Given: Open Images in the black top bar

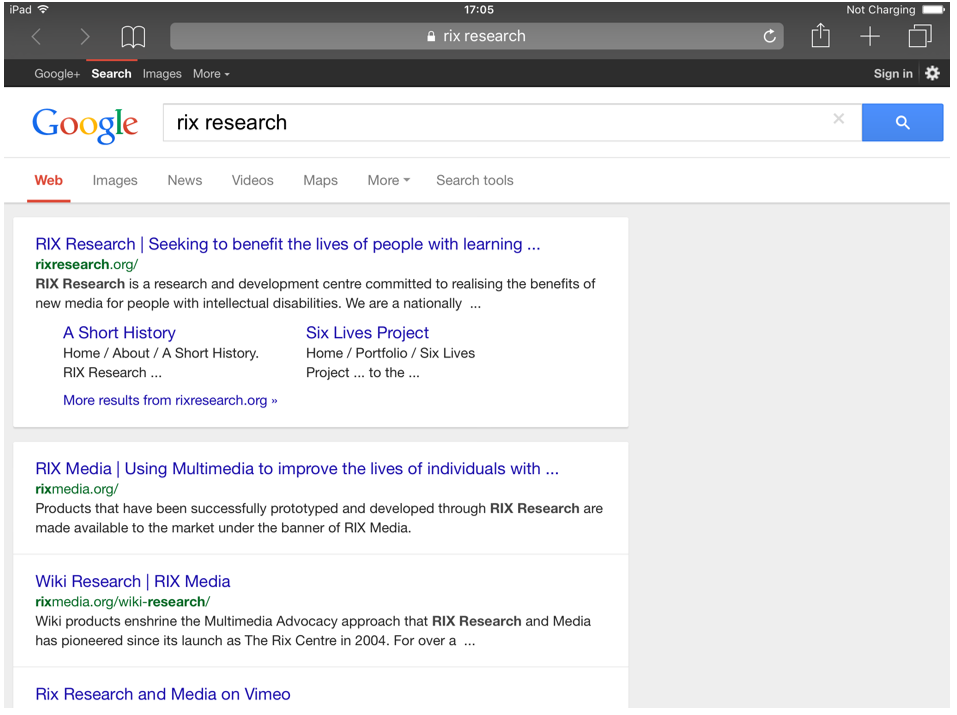Looking at the screenshot, I should click(162, 74).
